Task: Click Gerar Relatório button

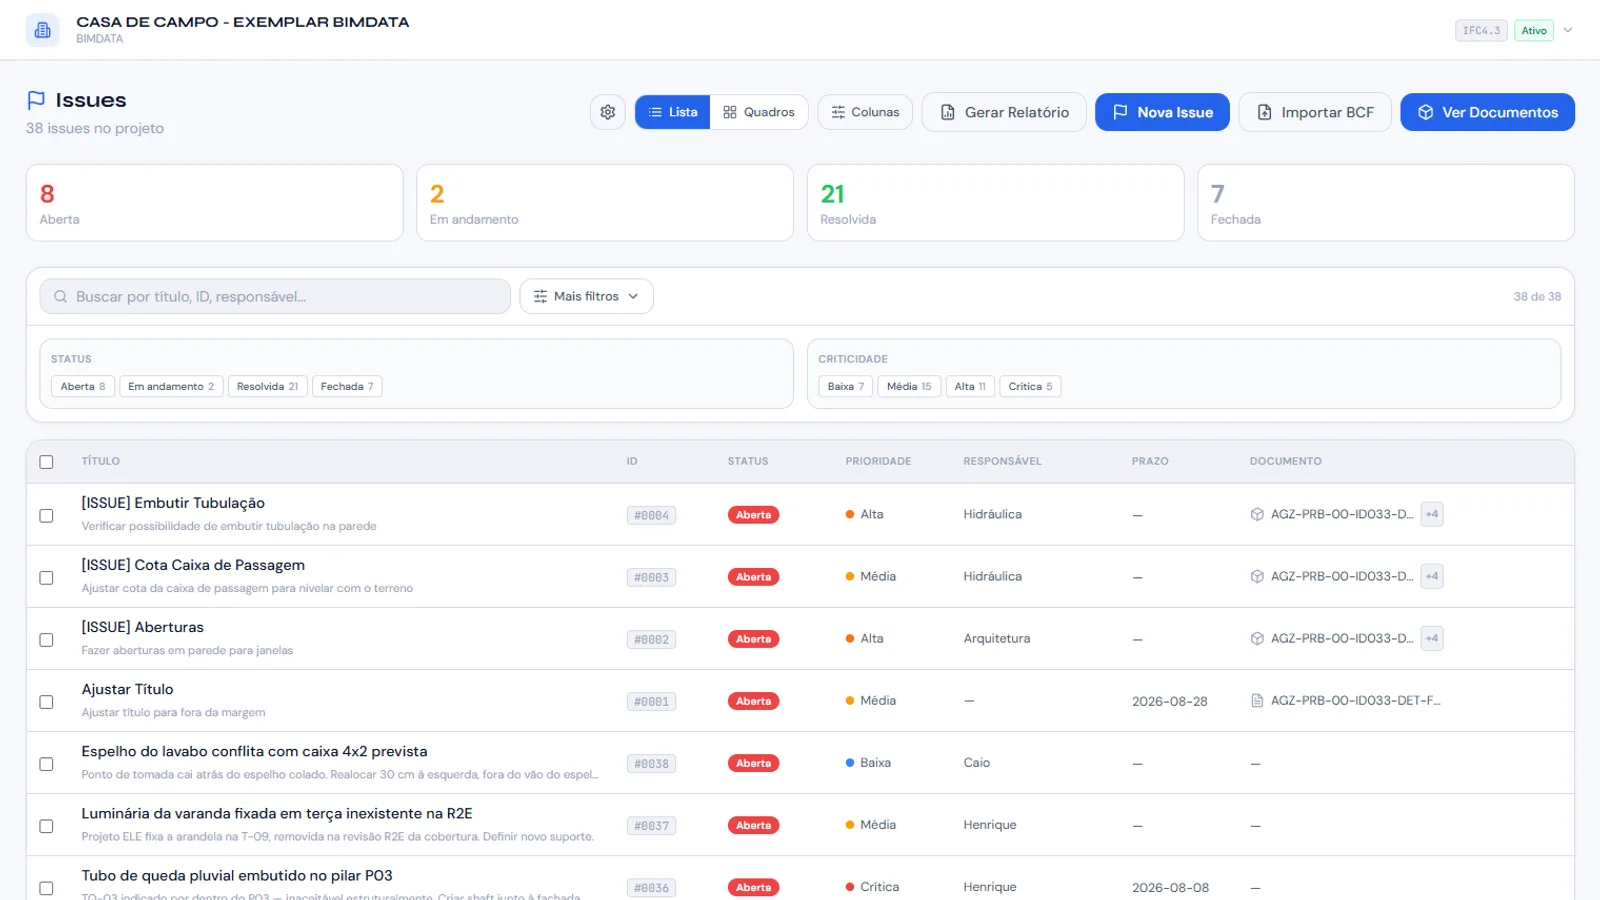Action: tap(1004, 112)
